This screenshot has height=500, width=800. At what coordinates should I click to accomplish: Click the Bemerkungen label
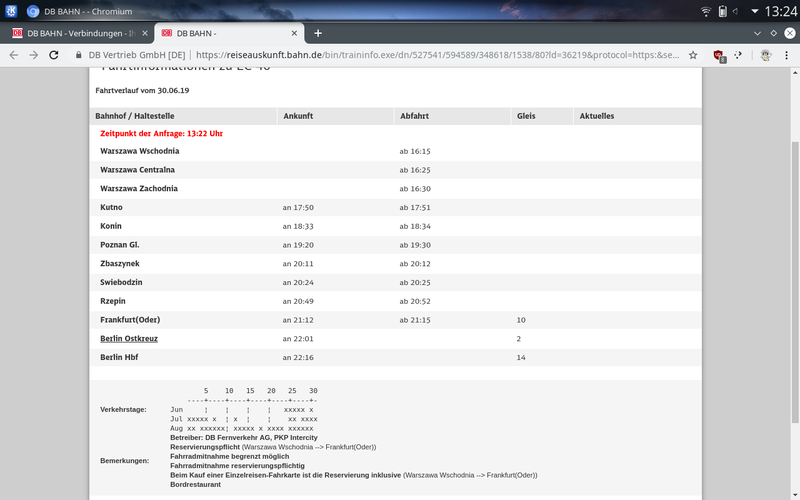124,461
